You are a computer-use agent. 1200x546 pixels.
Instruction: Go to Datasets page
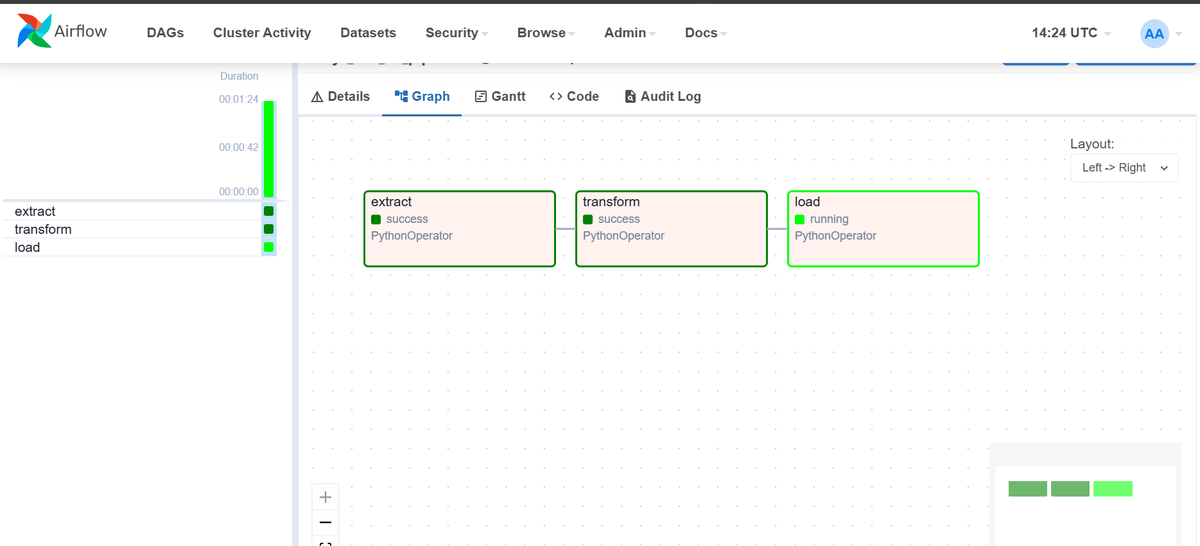368,33
